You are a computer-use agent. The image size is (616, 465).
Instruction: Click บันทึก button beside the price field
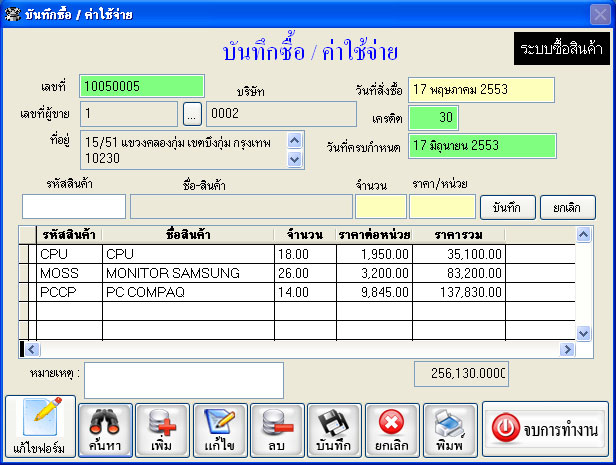(x=508, y=207)
